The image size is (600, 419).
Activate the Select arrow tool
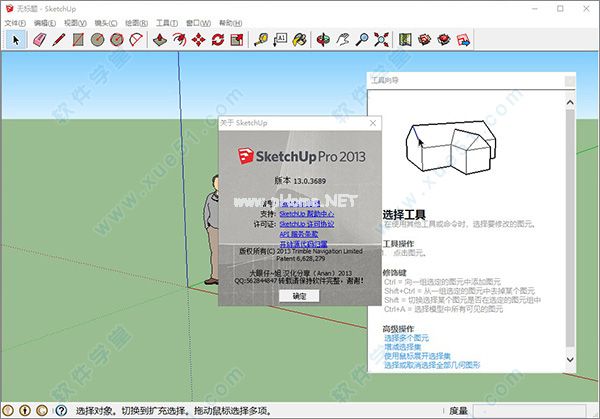tap(16, 40)
